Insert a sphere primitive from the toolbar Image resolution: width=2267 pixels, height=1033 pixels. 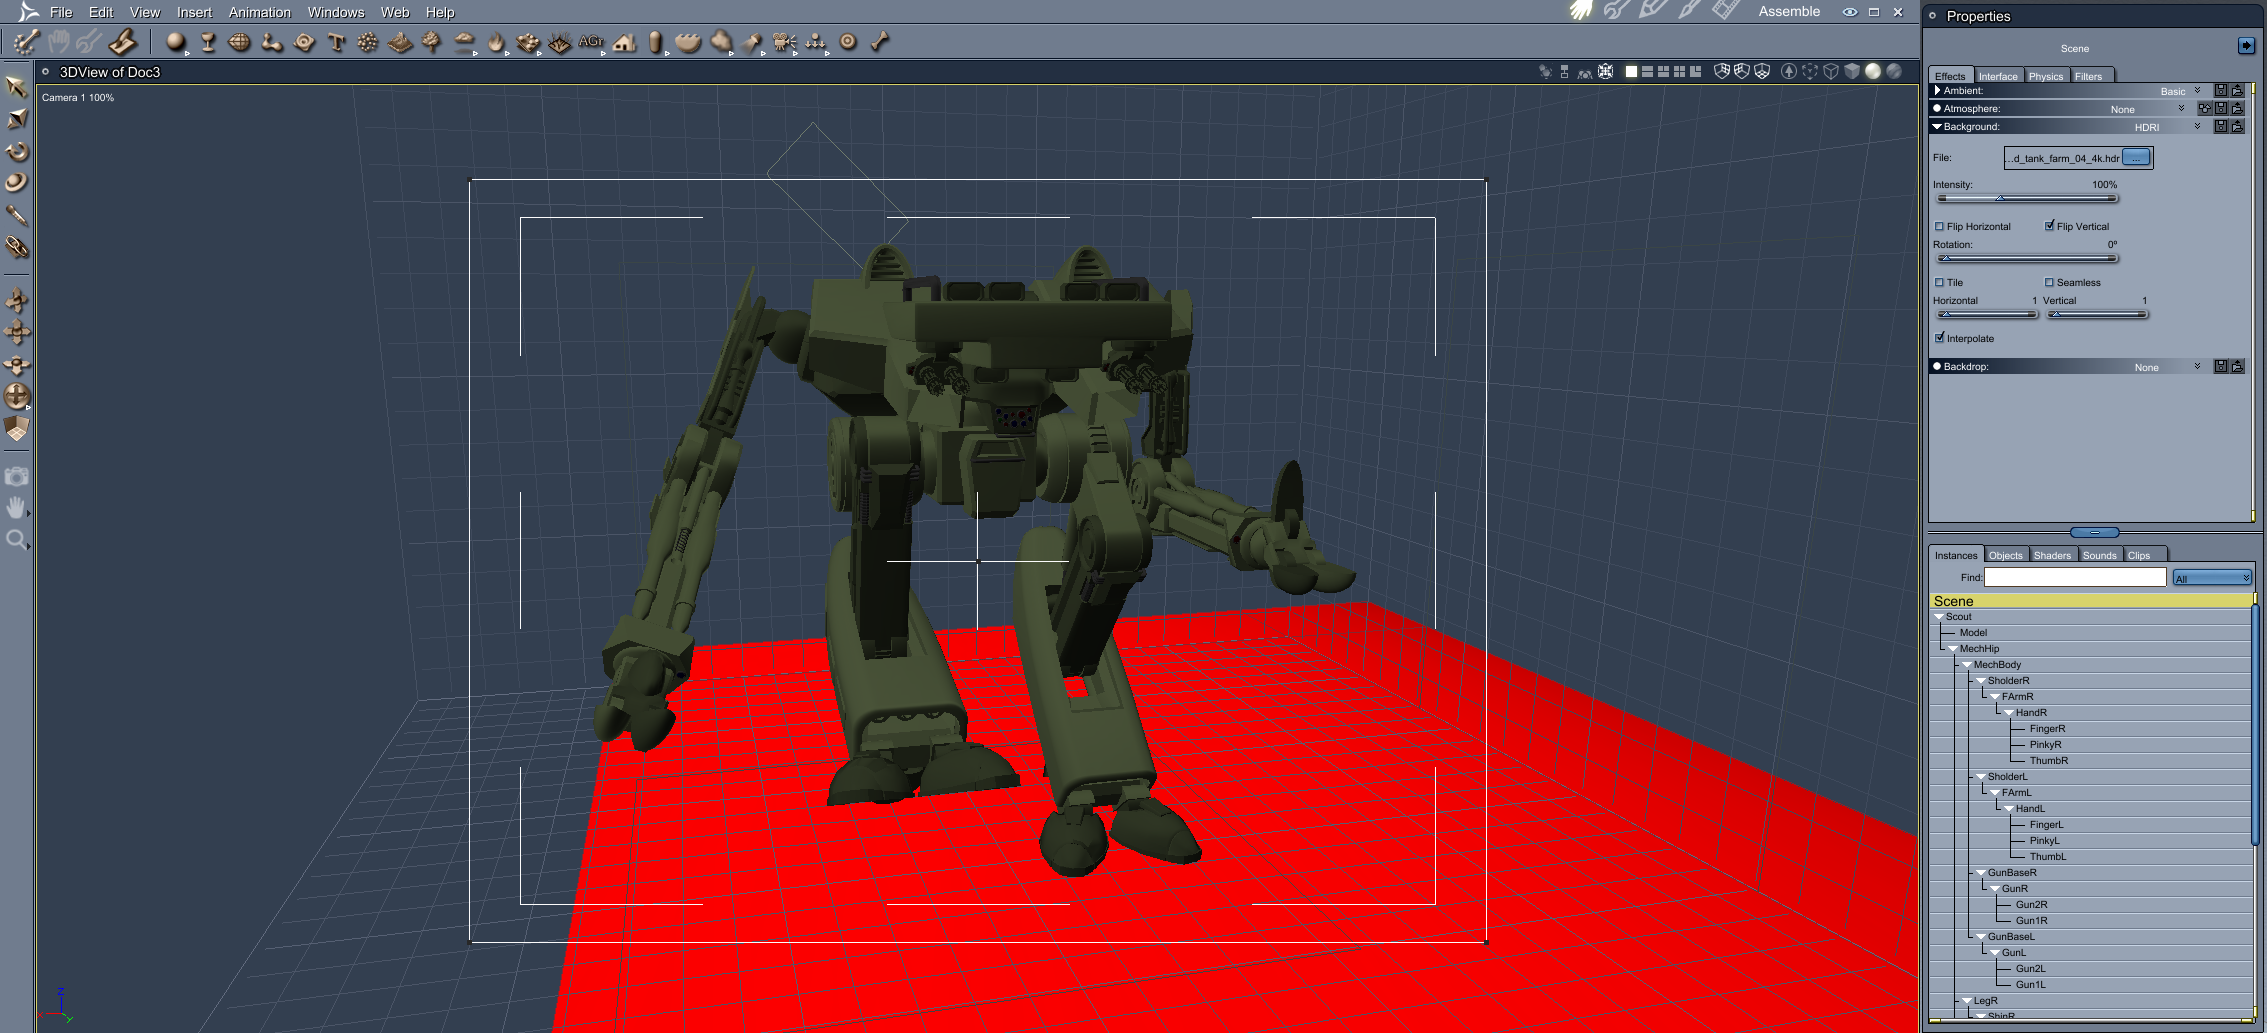point(176,42)
